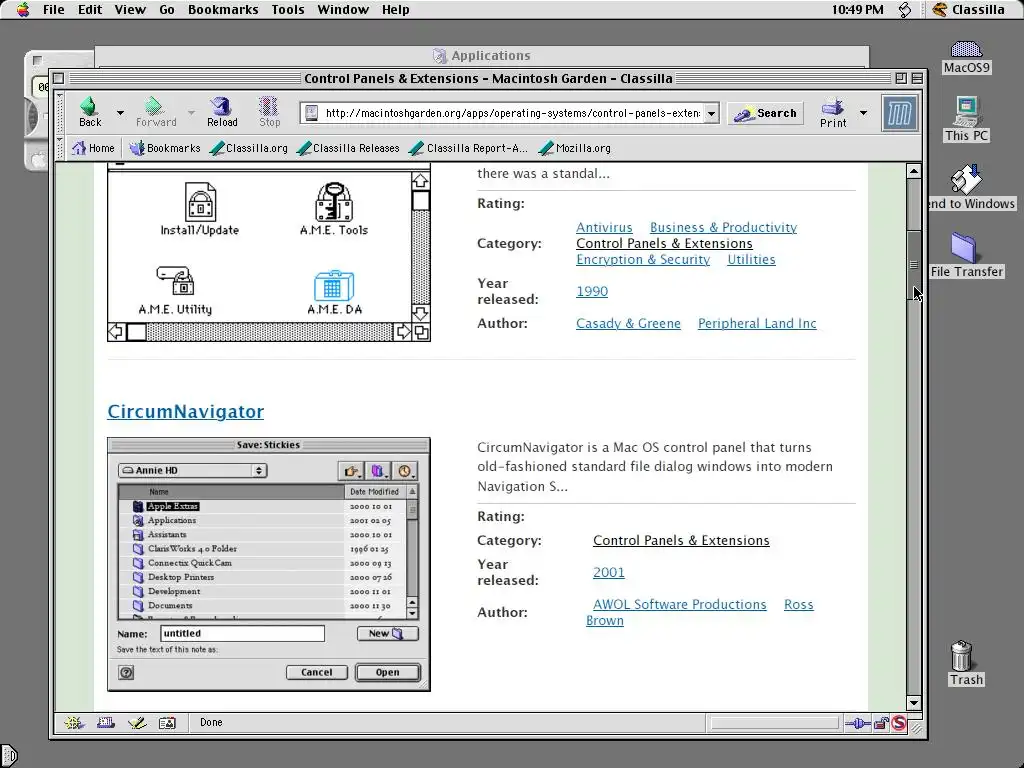Click the Classilla M throbber logo
The height and width of the screenshot is (768, 1024).
(x=899, y=113)
